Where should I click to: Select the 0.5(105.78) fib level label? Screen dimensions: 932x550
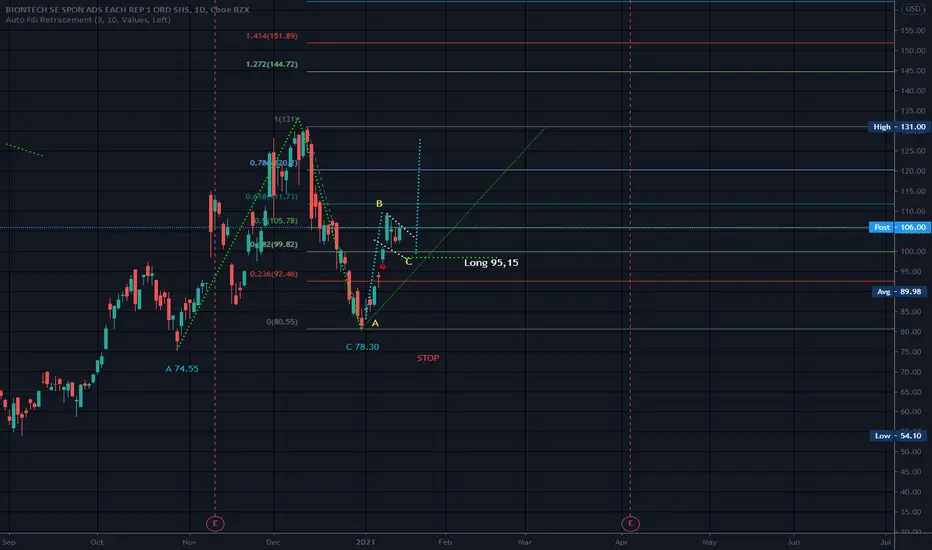click(x=276, y=221)
